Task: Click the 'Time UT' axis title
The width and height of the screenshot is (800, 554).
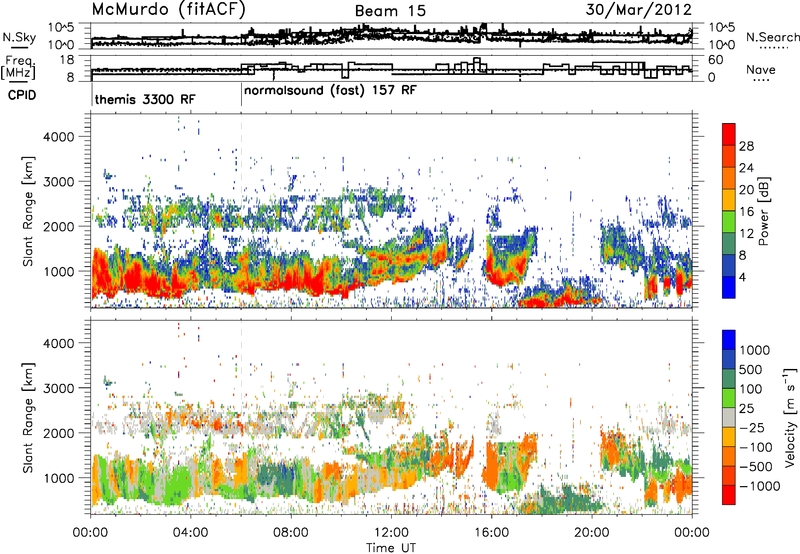Action: tap(391, 547)
